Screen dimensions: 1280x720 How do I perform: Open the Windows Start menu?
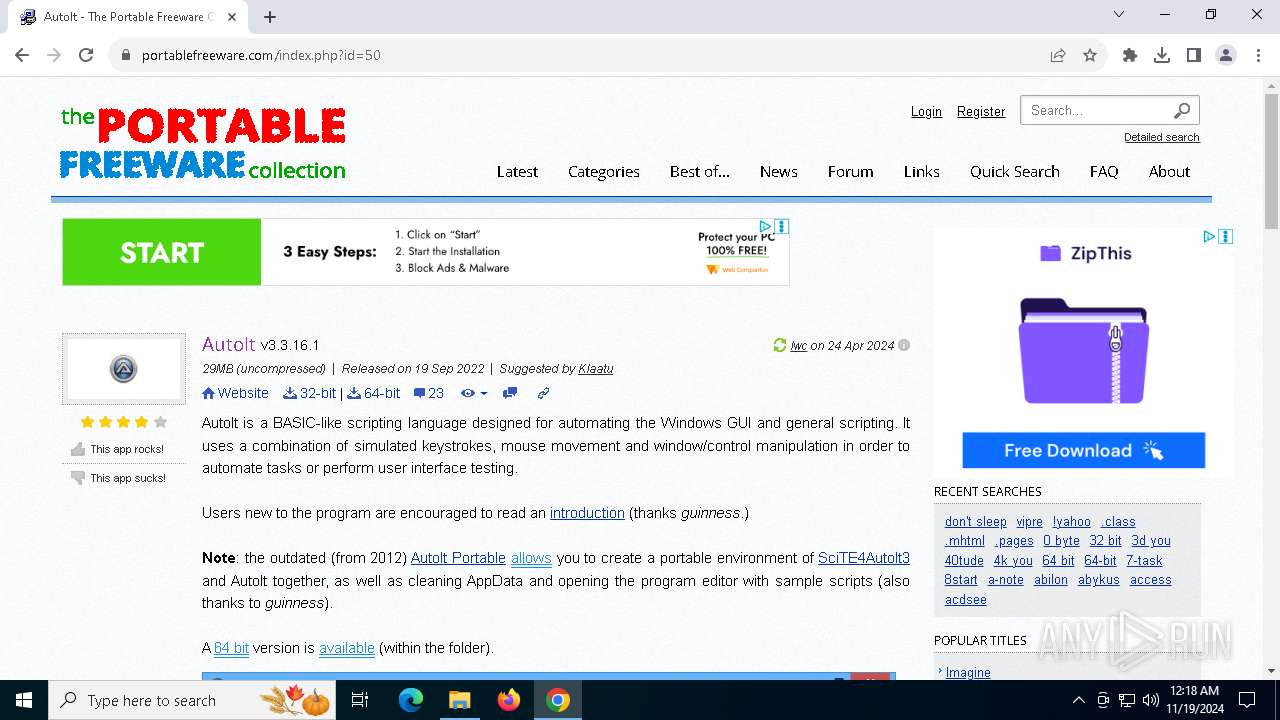click(x=23, y=700)
